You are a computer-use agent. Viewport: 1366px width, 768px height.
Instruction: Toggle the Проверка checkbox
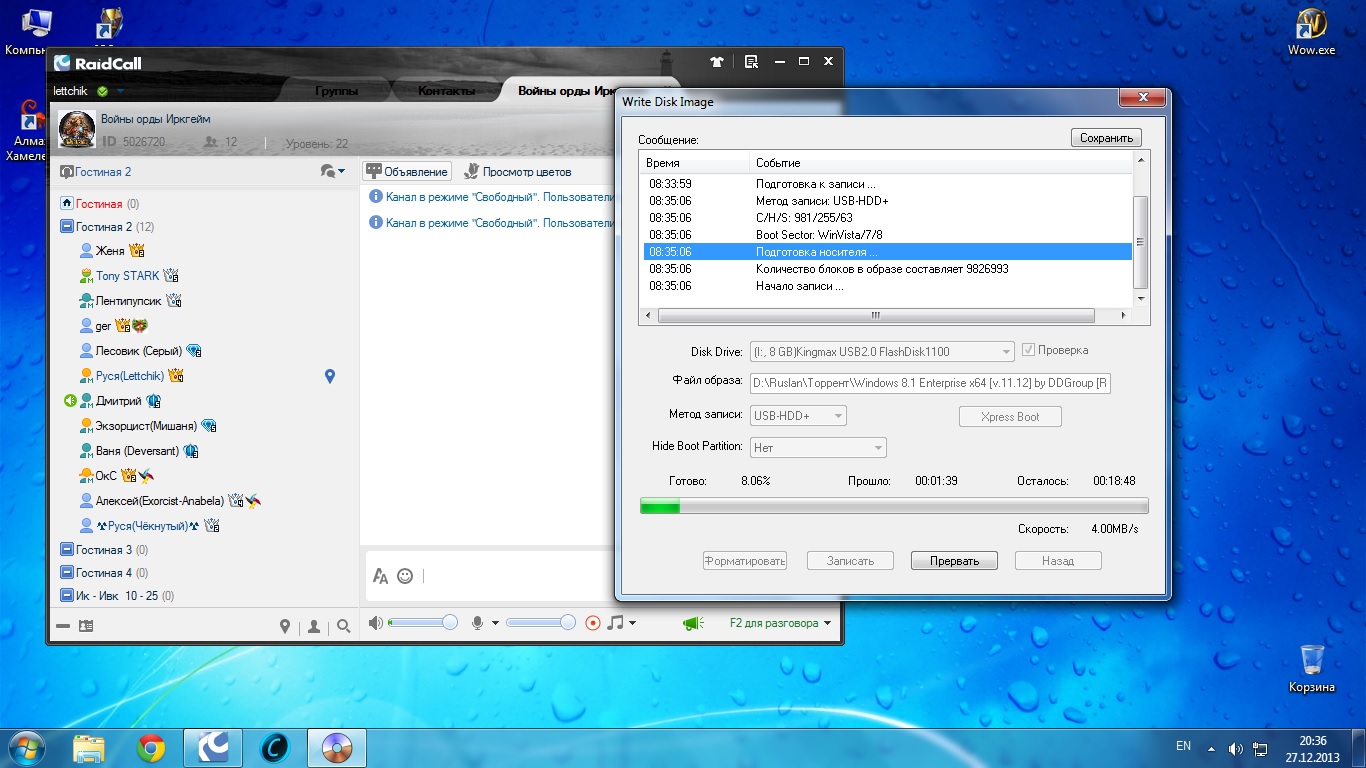click(x=1028, y=351)
